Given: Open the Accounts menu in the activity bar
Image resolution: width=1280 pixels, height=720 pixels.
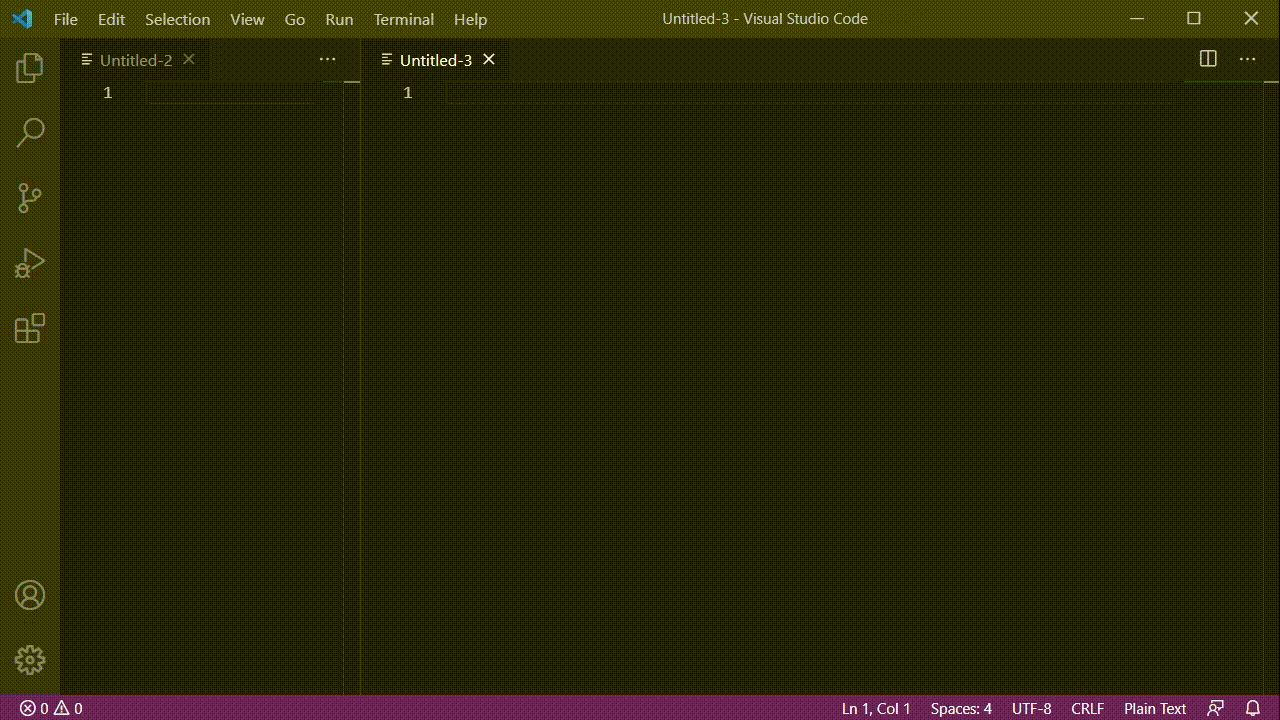Looking at the screenshot, I should (29, 595).
